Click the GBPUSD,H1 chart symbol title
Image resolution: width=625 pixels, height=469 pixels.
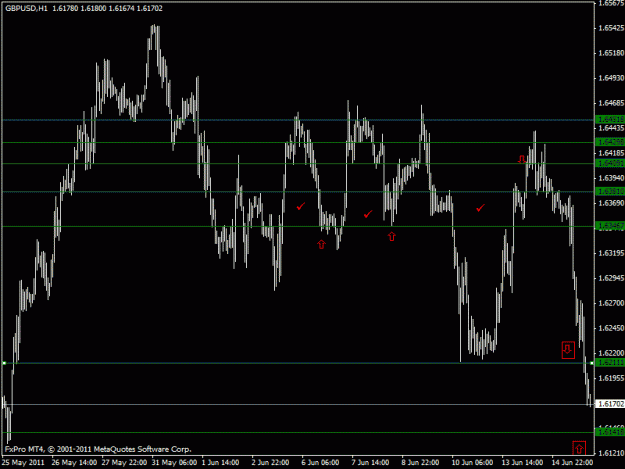point(26,8)
